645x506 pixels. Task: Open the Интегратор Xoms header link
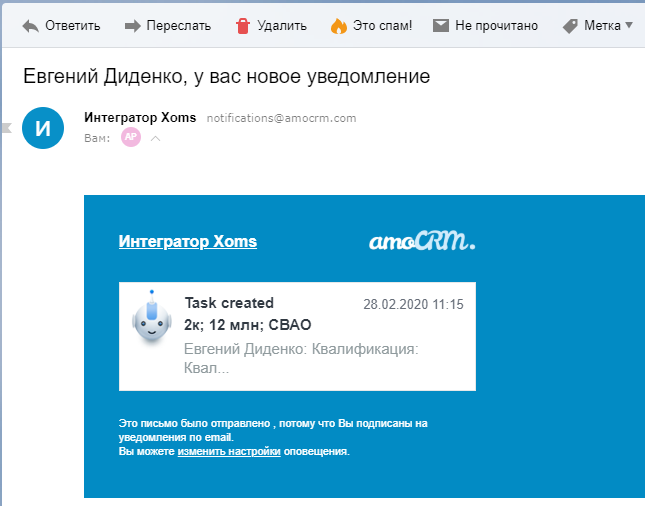click(x=187, y=241)
